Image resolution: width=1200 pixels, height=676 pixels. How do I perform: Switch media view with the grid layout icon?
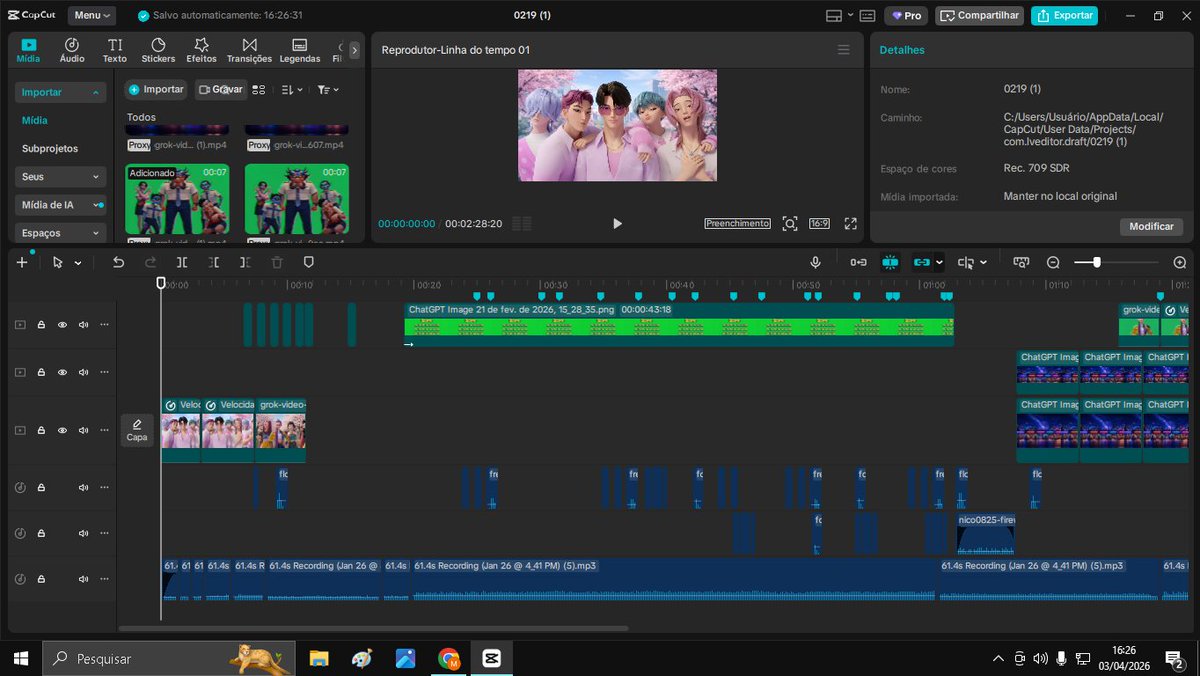(259, 89)
